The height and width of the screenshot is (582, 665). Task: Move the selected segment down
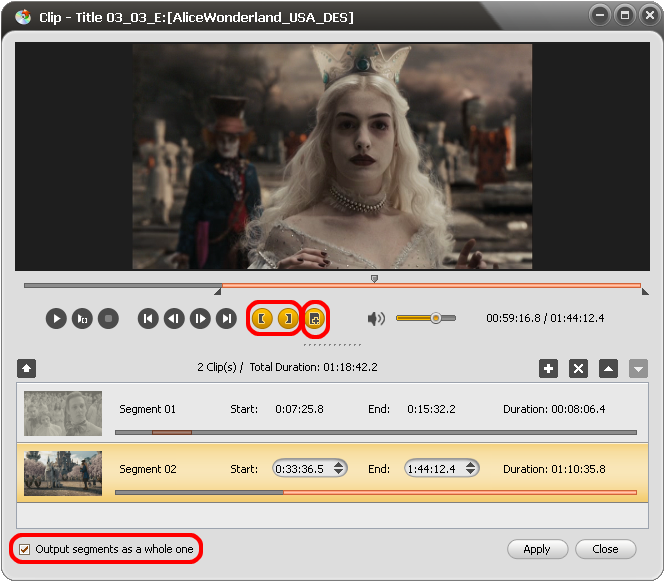pos(638,368)
